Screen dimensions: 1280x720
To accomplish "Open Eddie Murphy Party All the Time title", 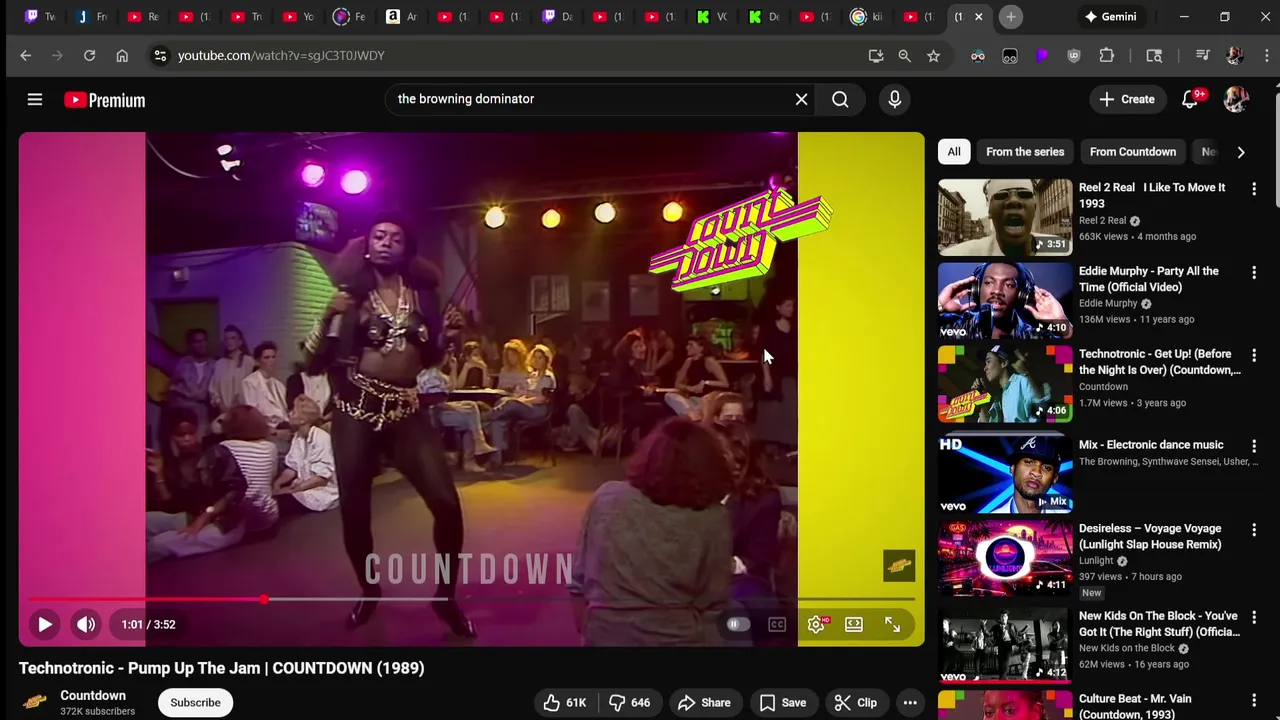I will click(x=1149, y=279).
